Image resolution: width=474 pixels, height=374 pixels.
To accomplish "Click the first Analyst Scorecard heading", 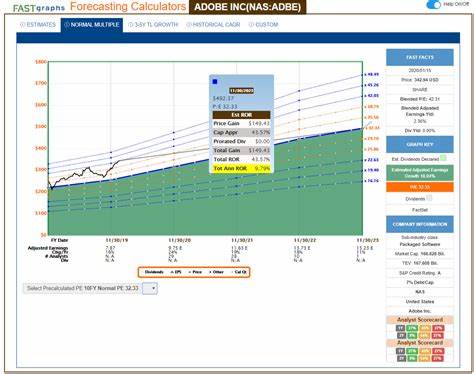I will [420, 320].
